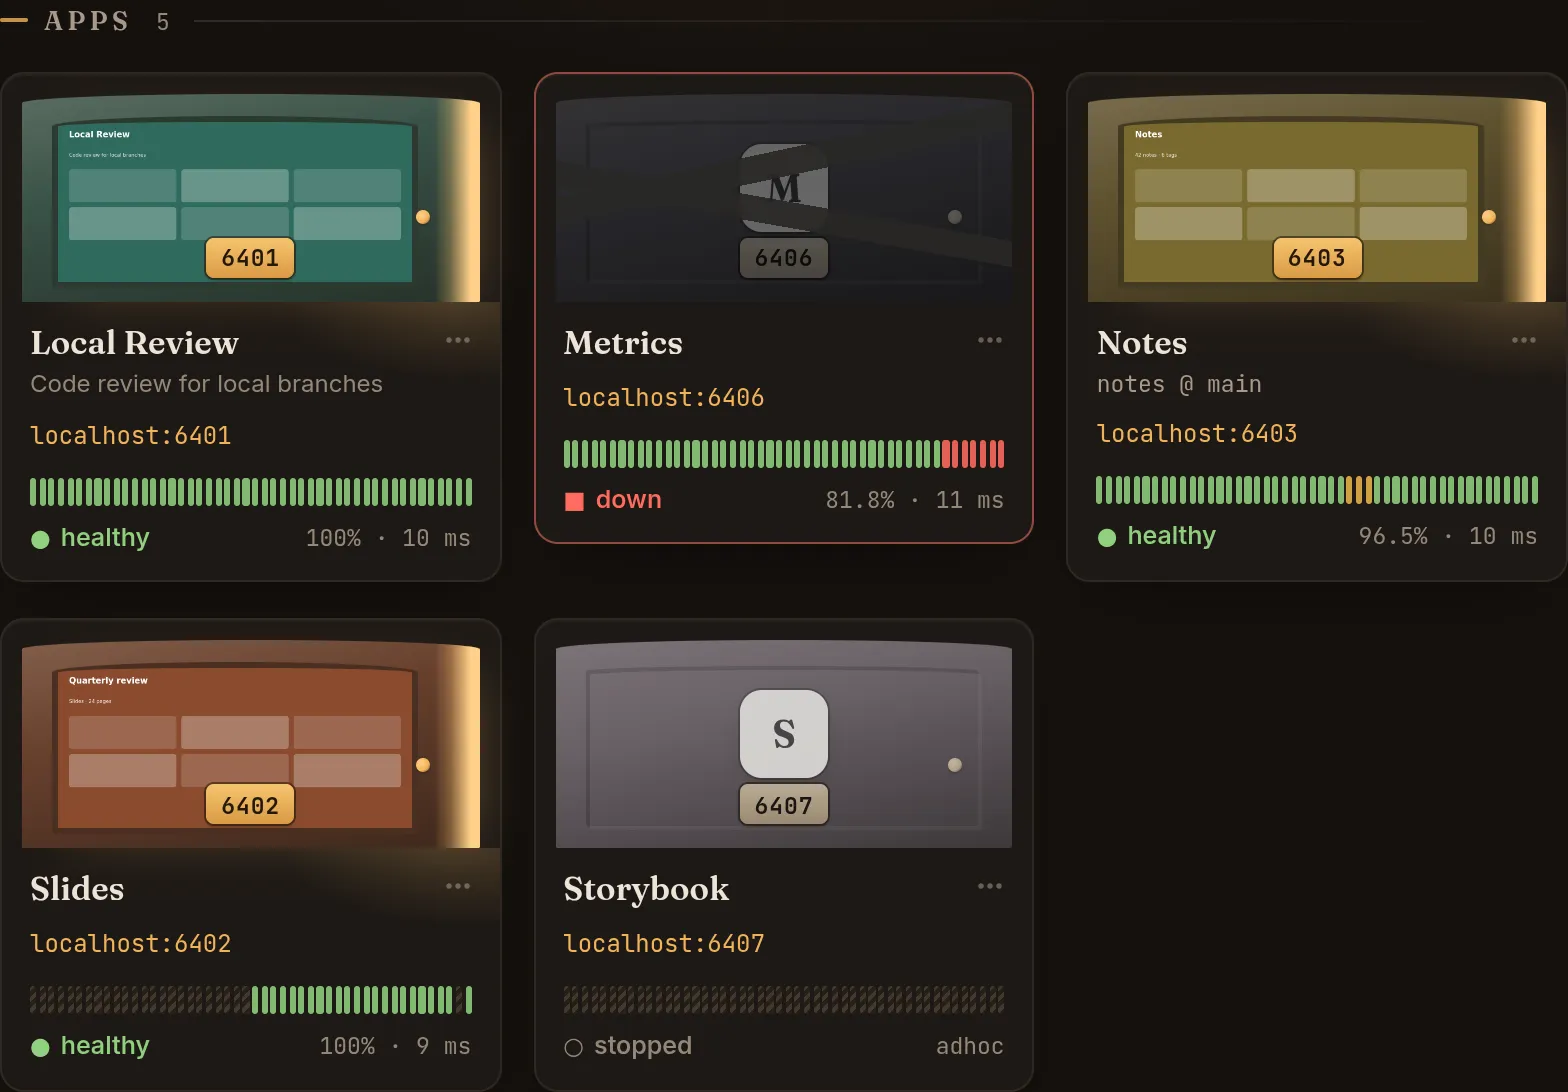Viewport: 1568px width, 1092px height.
Task: Open the Notes door preview thumbnail
Action: pyautogui.click(x=1317, y=198)
